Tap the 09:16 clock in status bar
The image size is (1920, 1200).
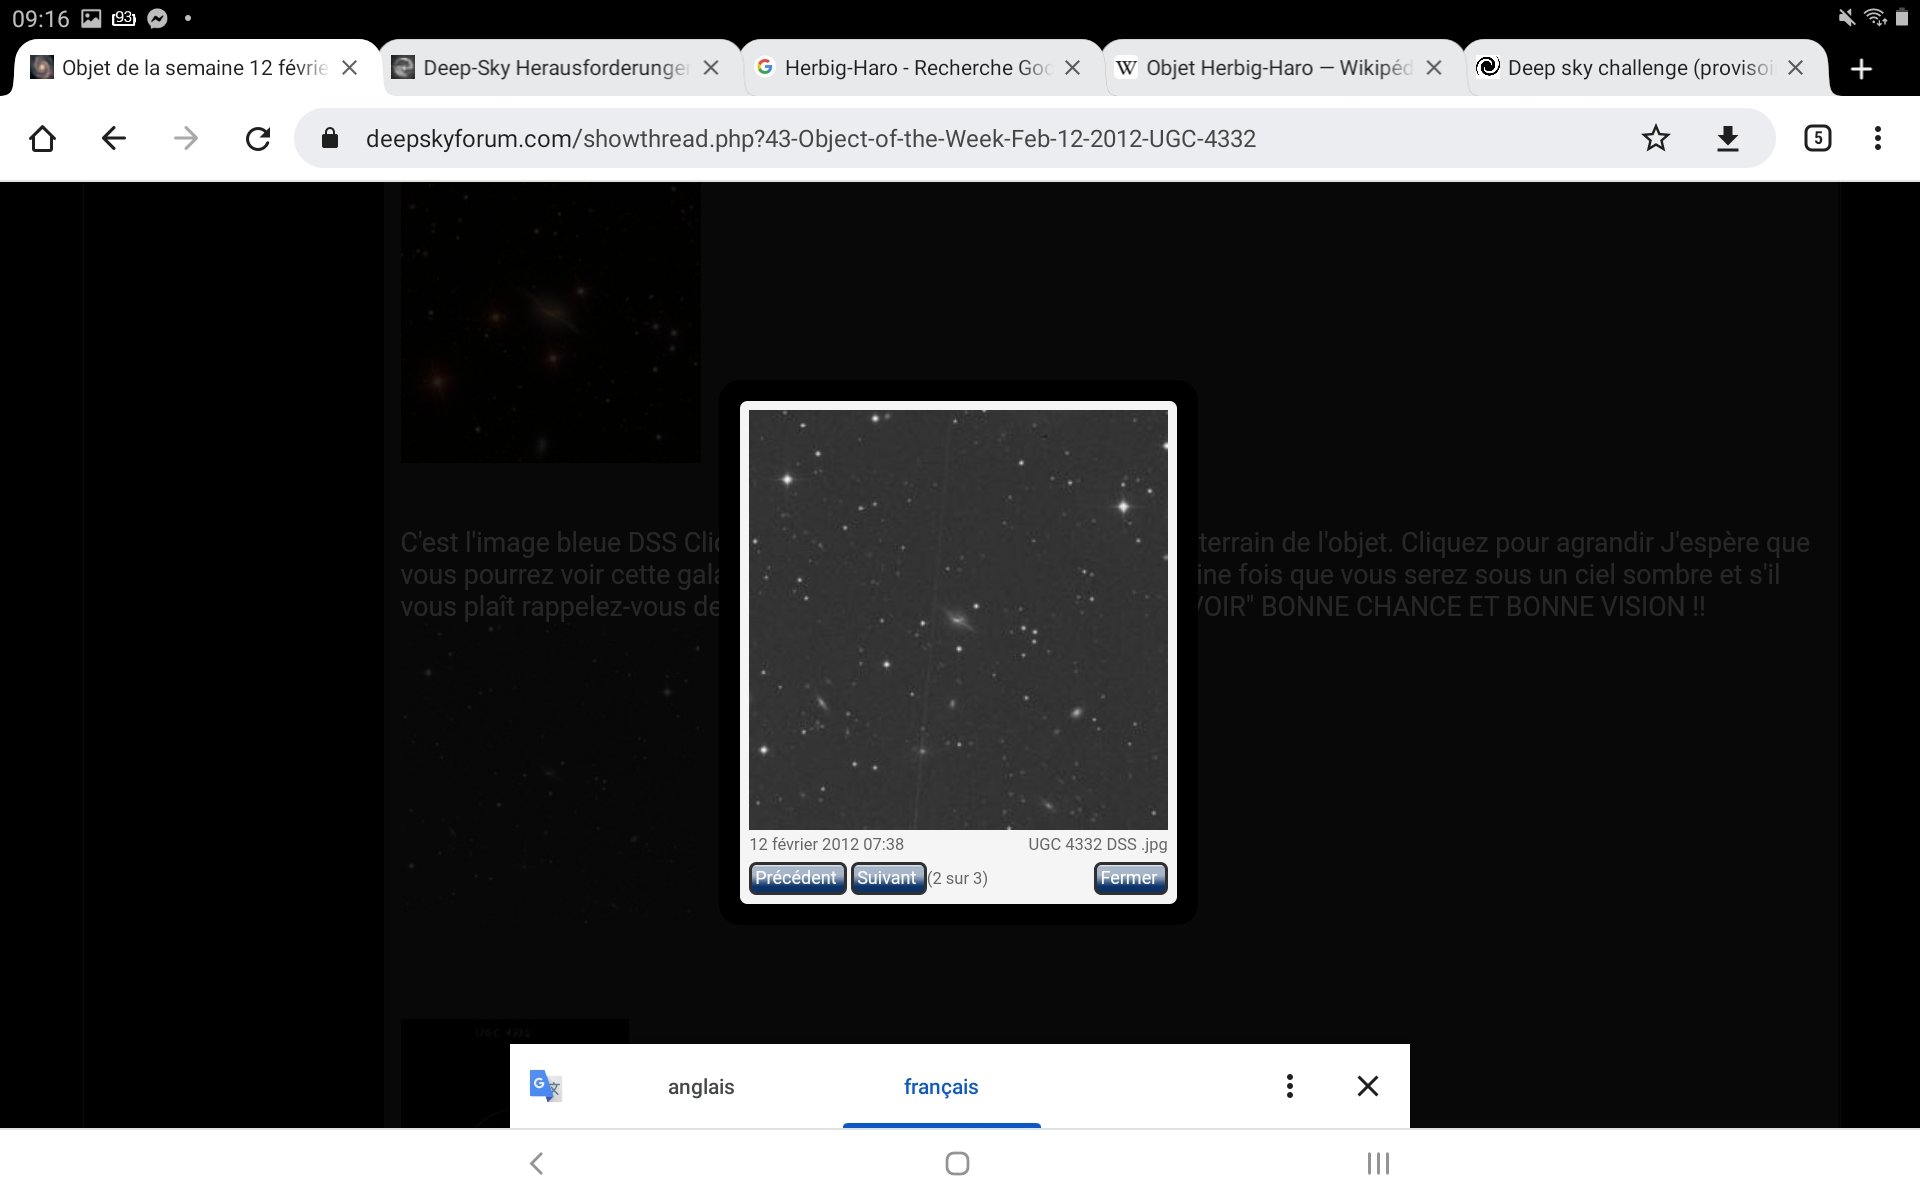click(x=41, y=18)
